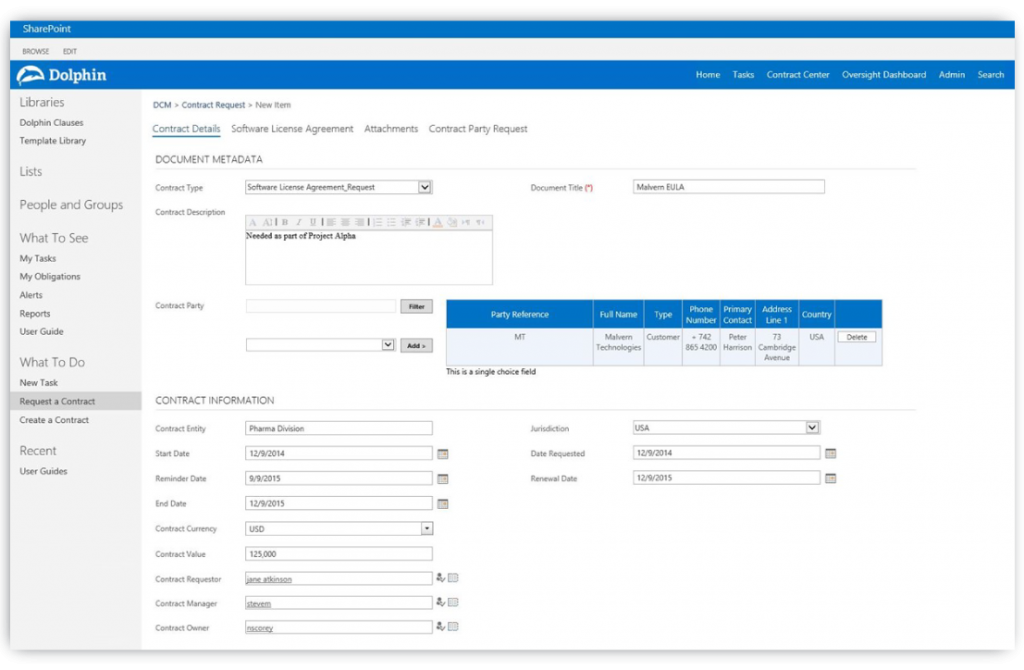The width and height of the screenshot is (1024, 670).
Task: Apply italic formatting to the description text
Action: (299, 221)
